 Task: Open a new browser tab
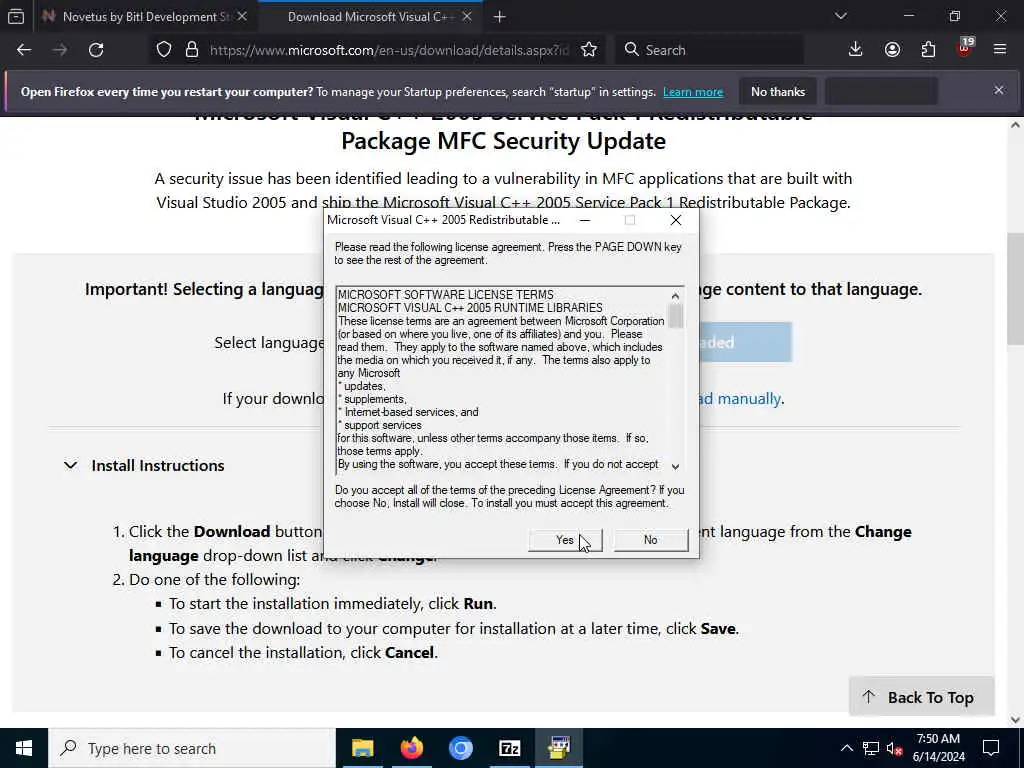click(x=500, y=17)
